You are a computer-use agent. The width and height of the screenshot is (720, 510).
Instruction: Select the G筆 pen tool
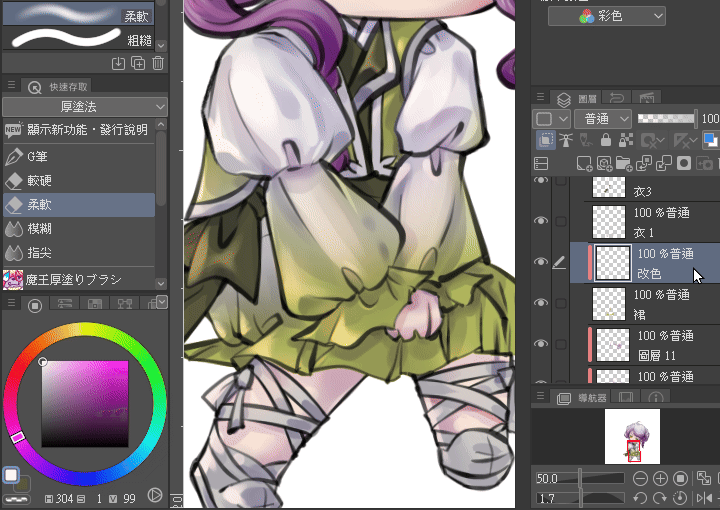click(x=79, y=157)
